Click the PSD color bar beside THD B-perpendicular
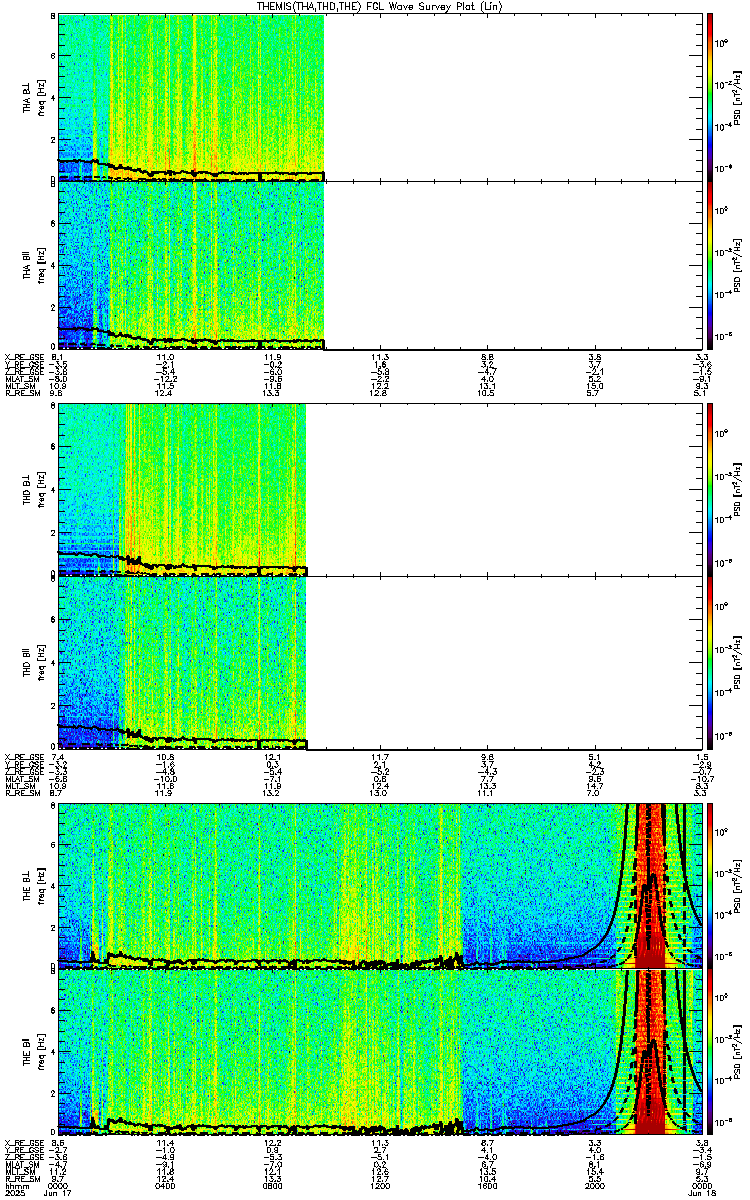 [x=710, y=489]
